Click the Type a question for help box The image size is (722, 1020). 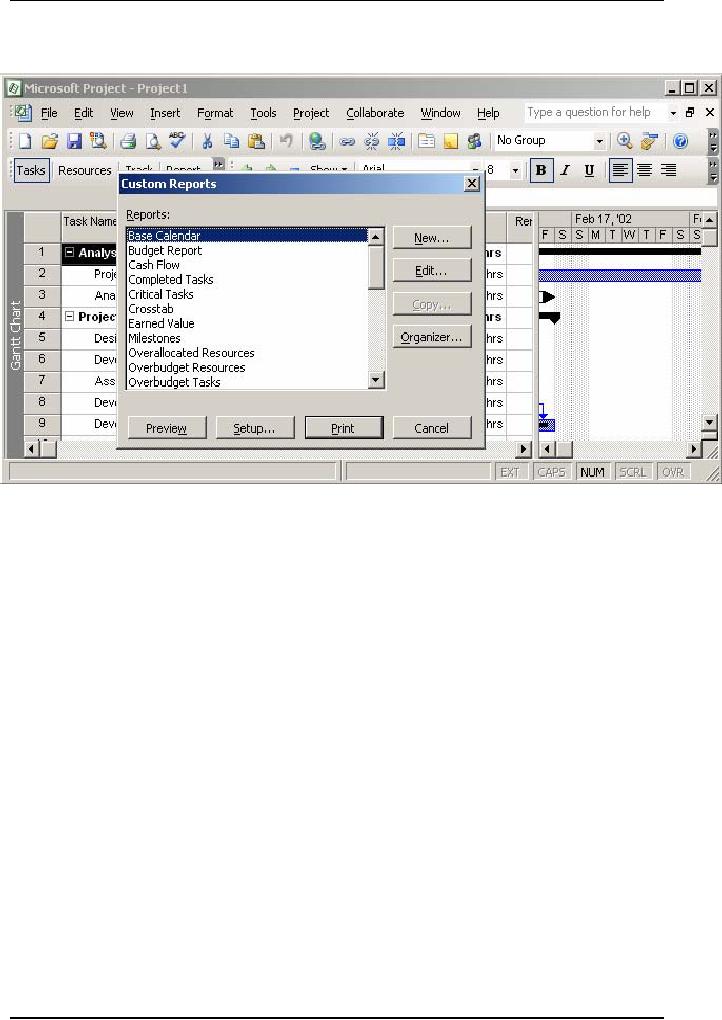(x=596, y=113)
